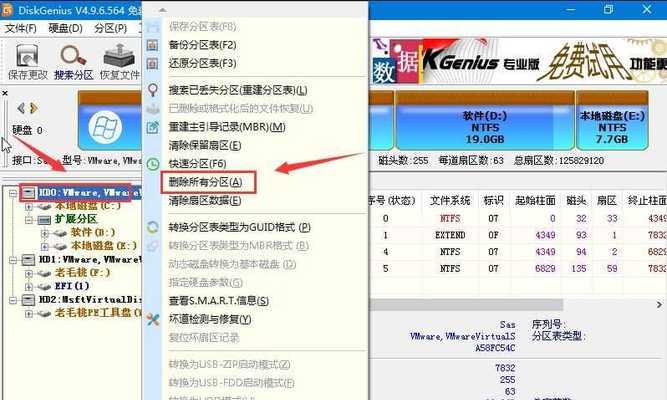Click the Recover Files (恢复文件) toolbar icon
Image resolution: width=667 pixels, height=400 pixels.
[120, 62]
